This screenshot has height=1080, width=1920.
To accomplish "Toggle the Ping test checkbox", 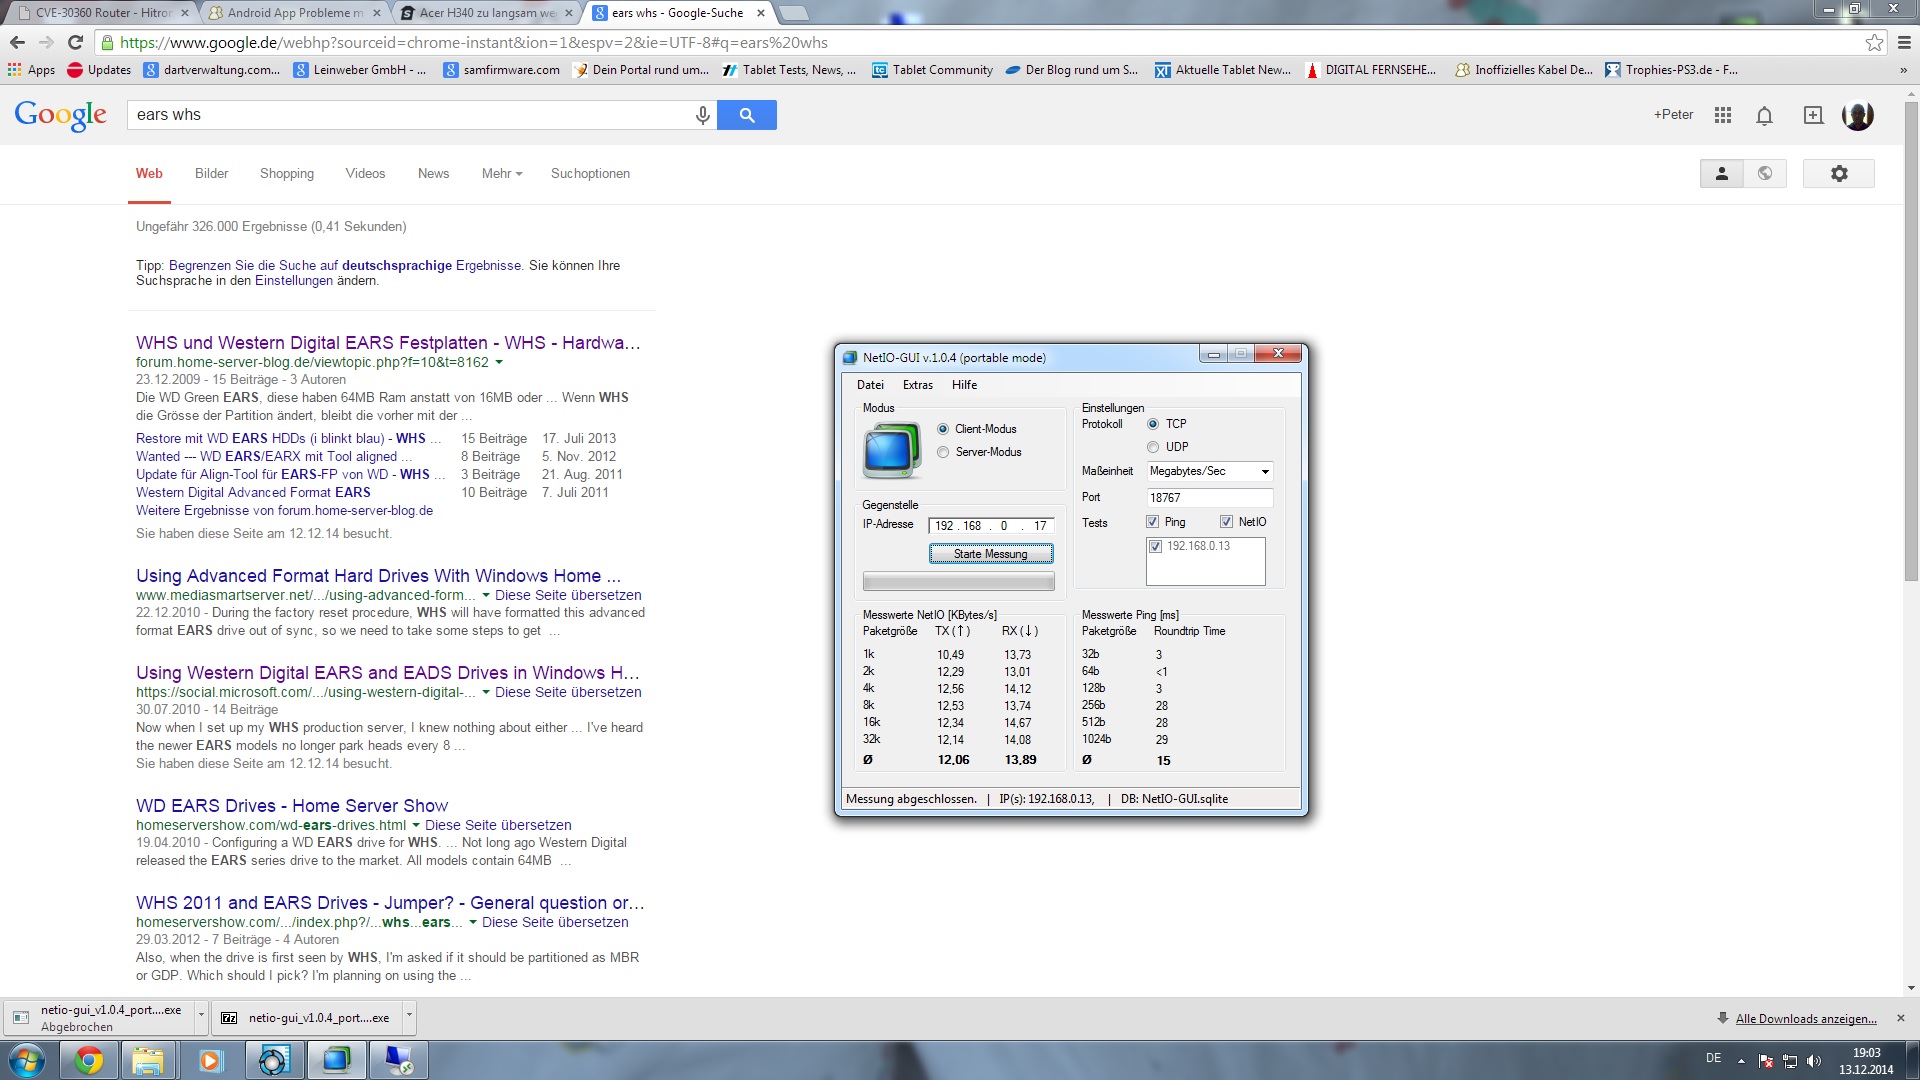I will click(1153, 522).
